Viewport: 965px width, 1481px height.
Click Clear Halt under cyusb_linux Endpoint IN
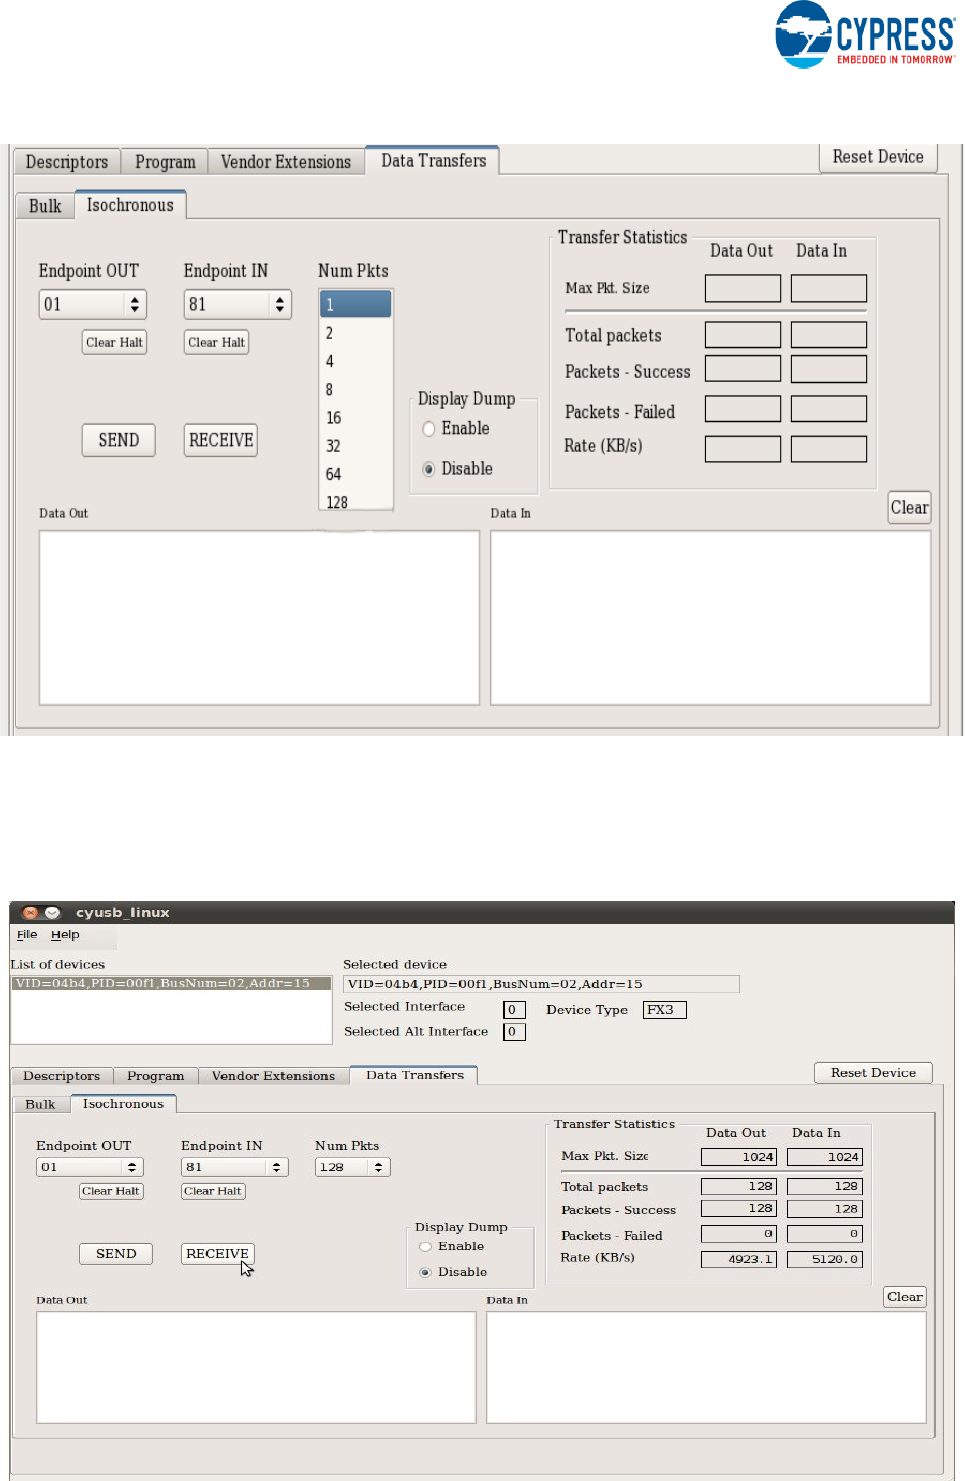click(x=213, y=1191)
